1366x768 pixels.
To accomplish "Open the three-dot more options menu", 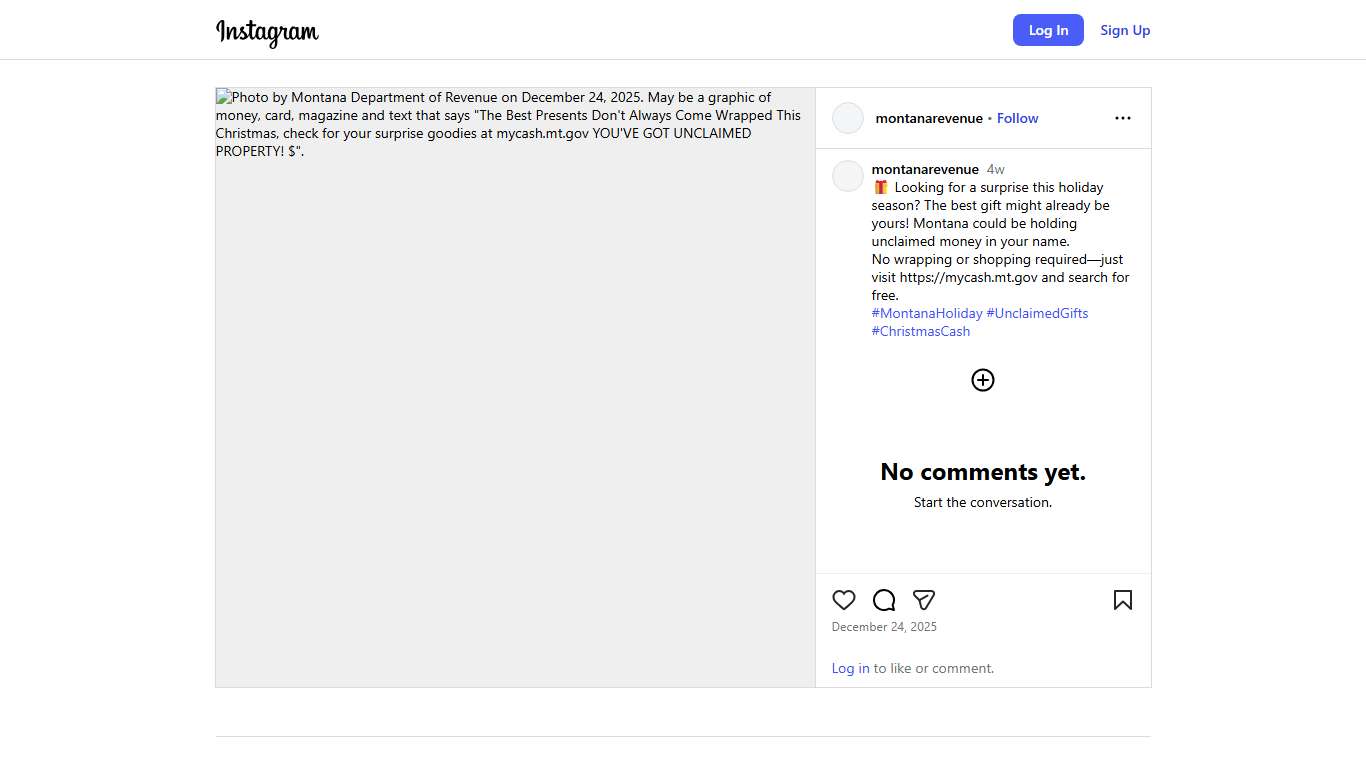I will coord(1123,118).
